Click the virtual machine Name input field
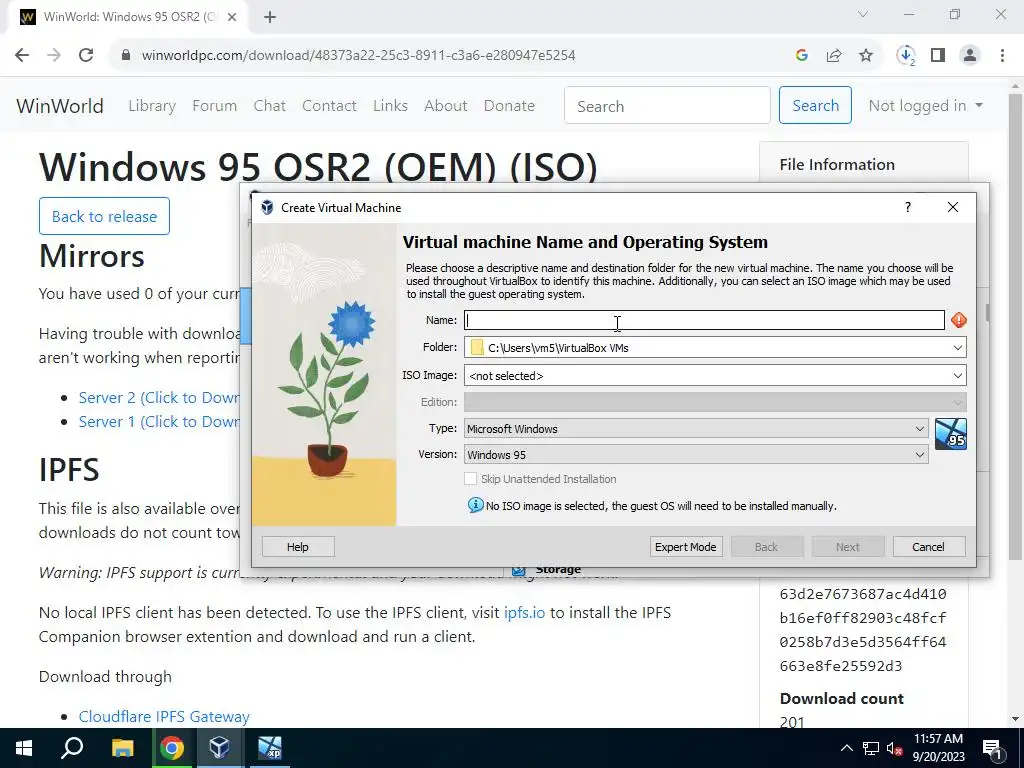Image resolution: width=1024 pixels, height=768 pixels. point(704,320)
